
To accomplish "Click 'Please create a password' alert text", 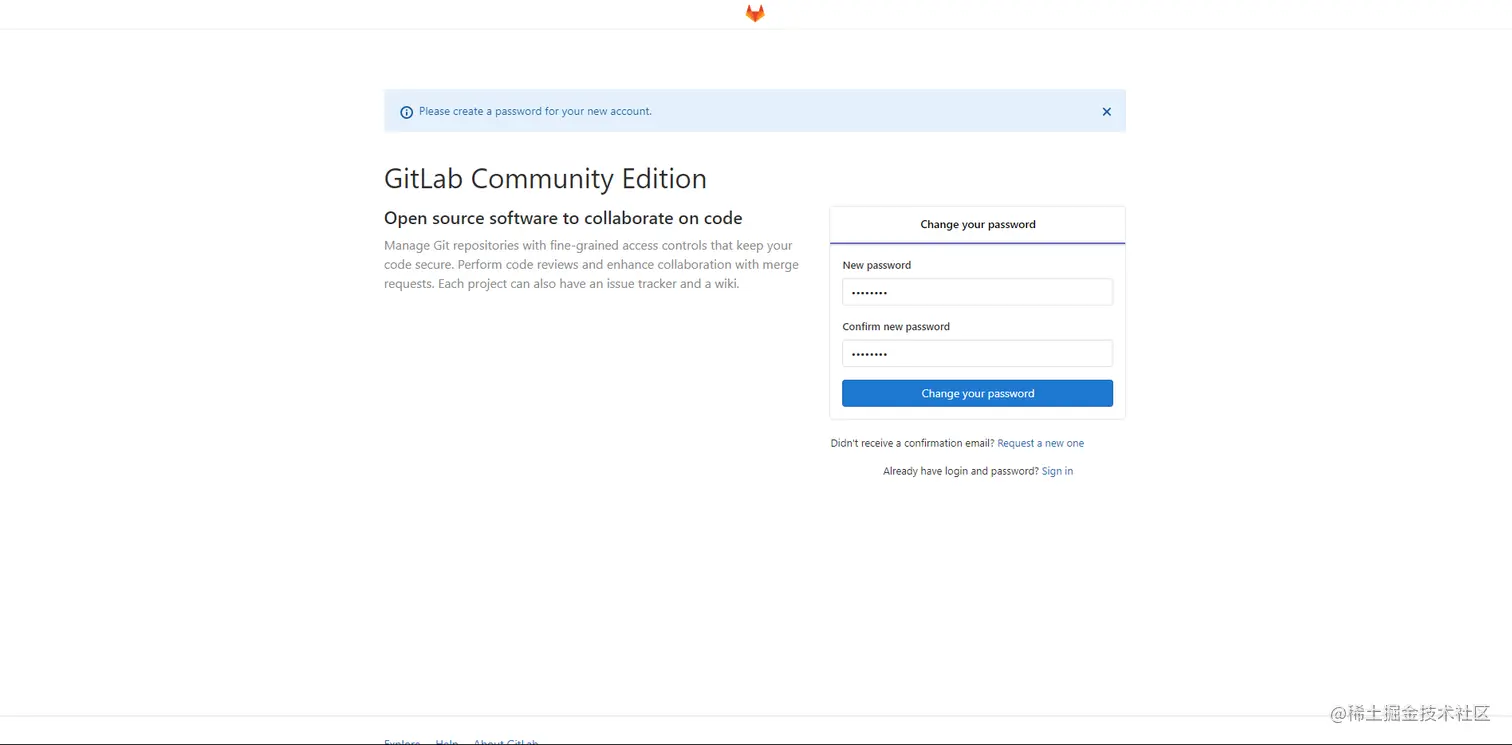I will (x=535, y=111).
